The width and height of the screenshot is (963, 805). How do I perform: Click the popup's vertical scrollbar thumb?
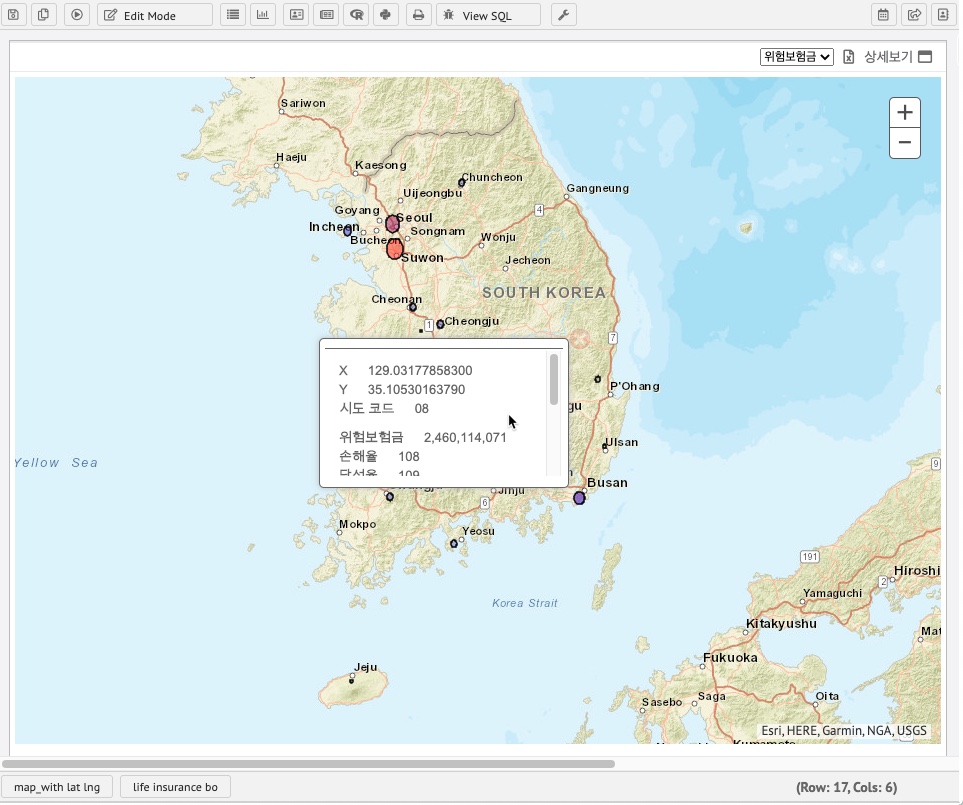coord(554,379)
